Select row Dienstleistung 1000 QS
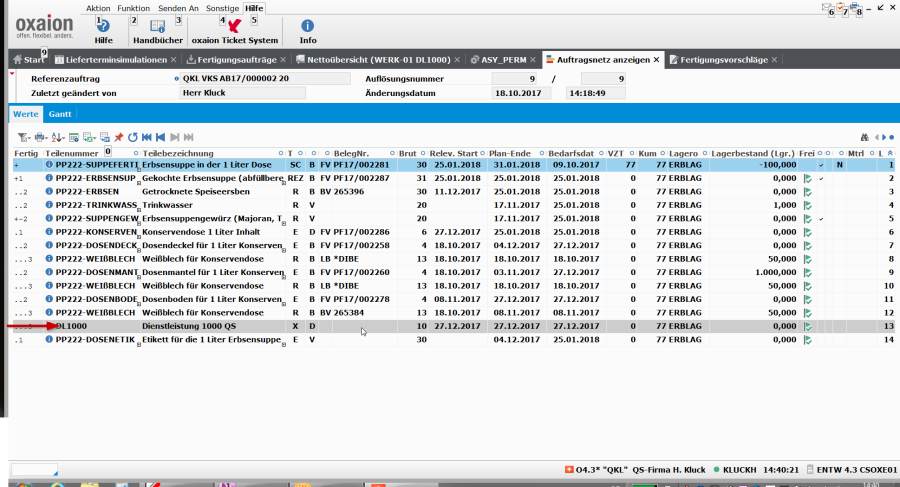 (453, 326)
